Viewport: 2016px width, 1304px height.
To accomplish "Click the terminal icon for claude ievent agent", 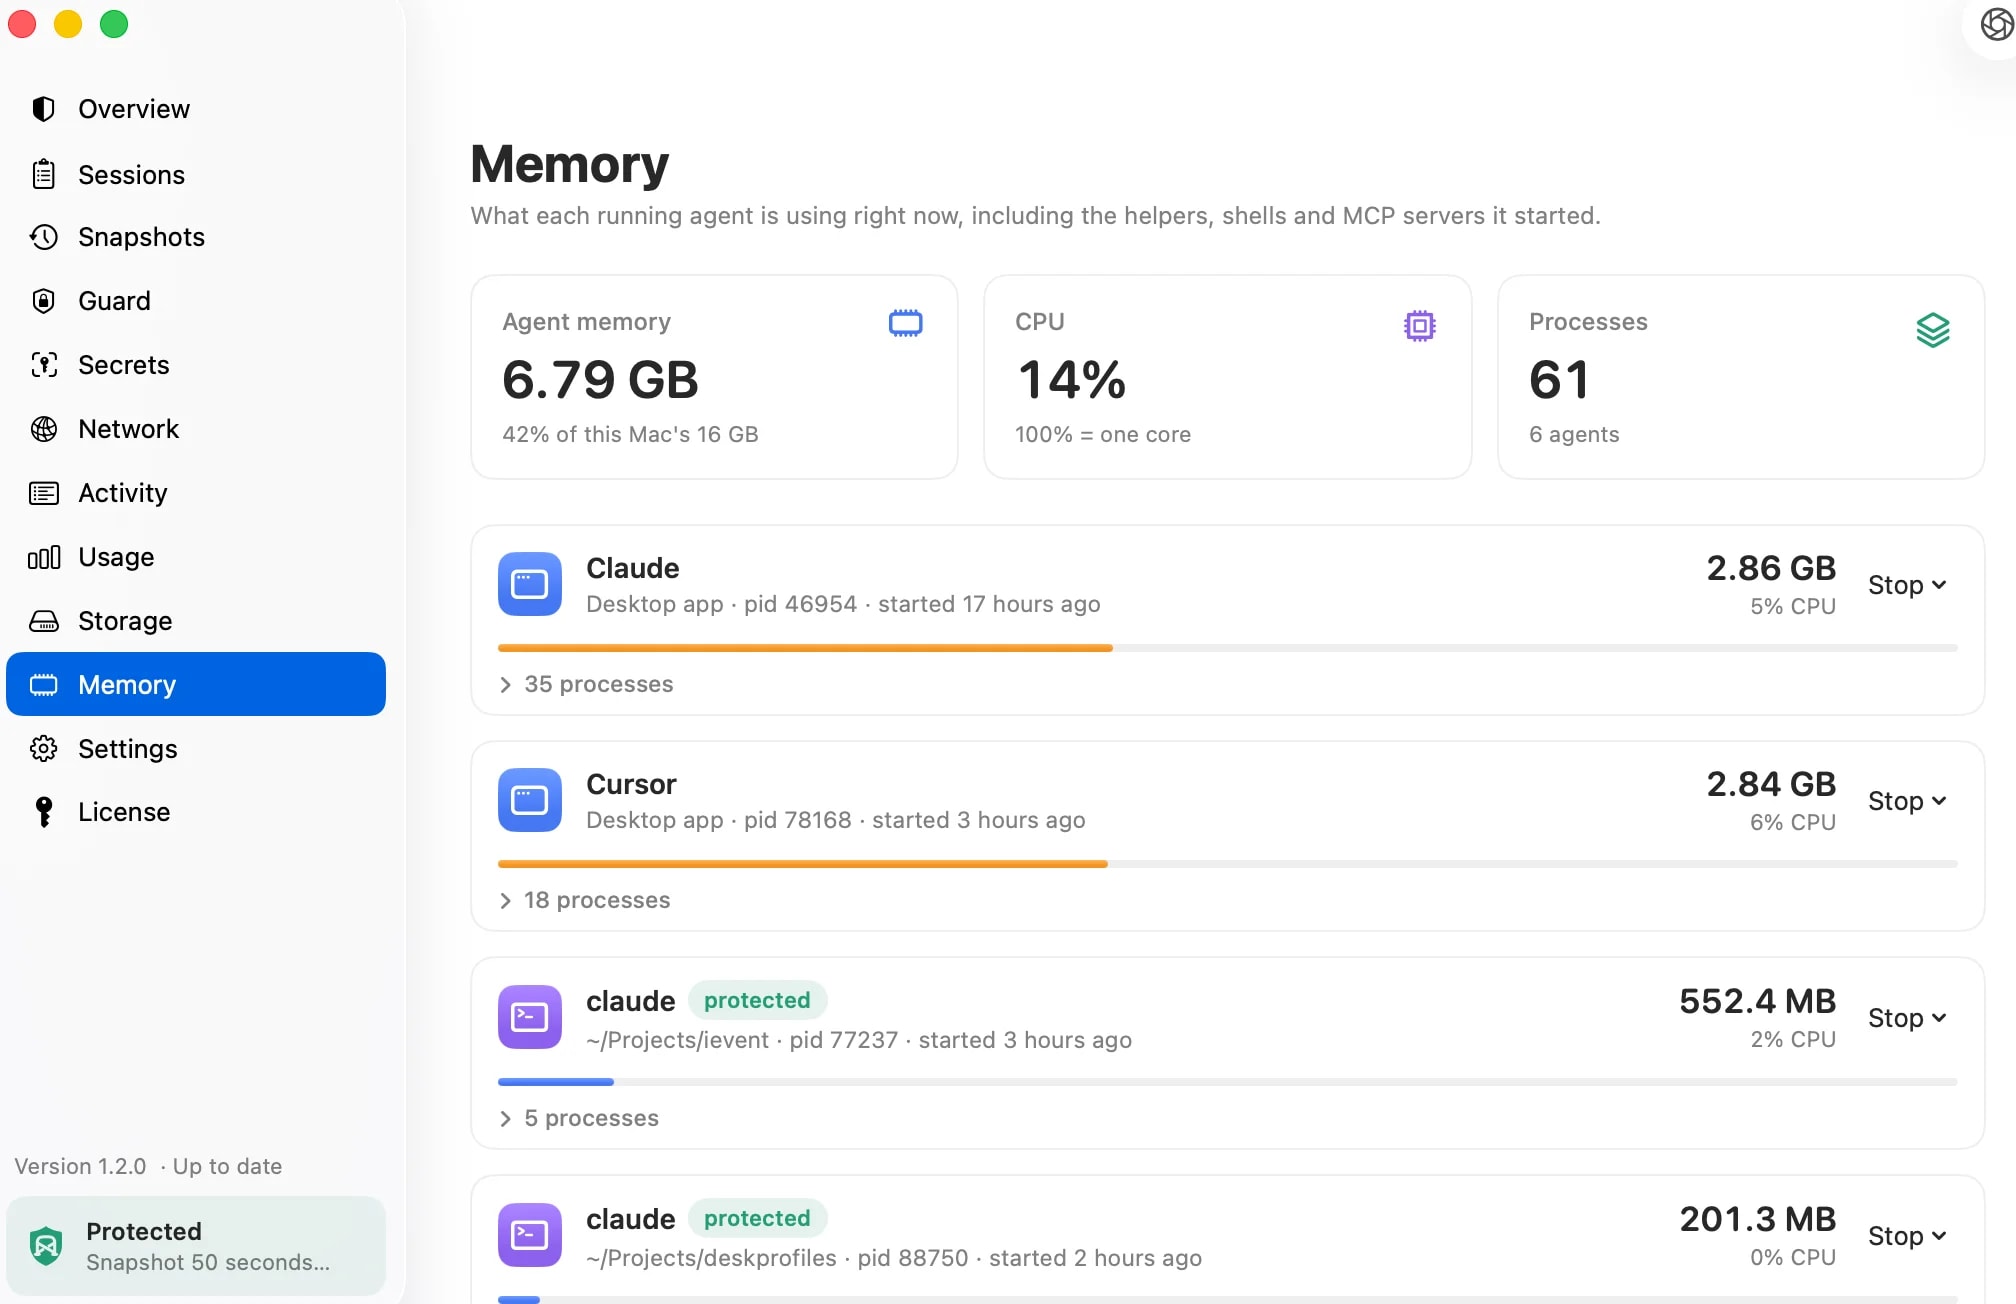I will pyautogui.click(x=530, y=1017).
